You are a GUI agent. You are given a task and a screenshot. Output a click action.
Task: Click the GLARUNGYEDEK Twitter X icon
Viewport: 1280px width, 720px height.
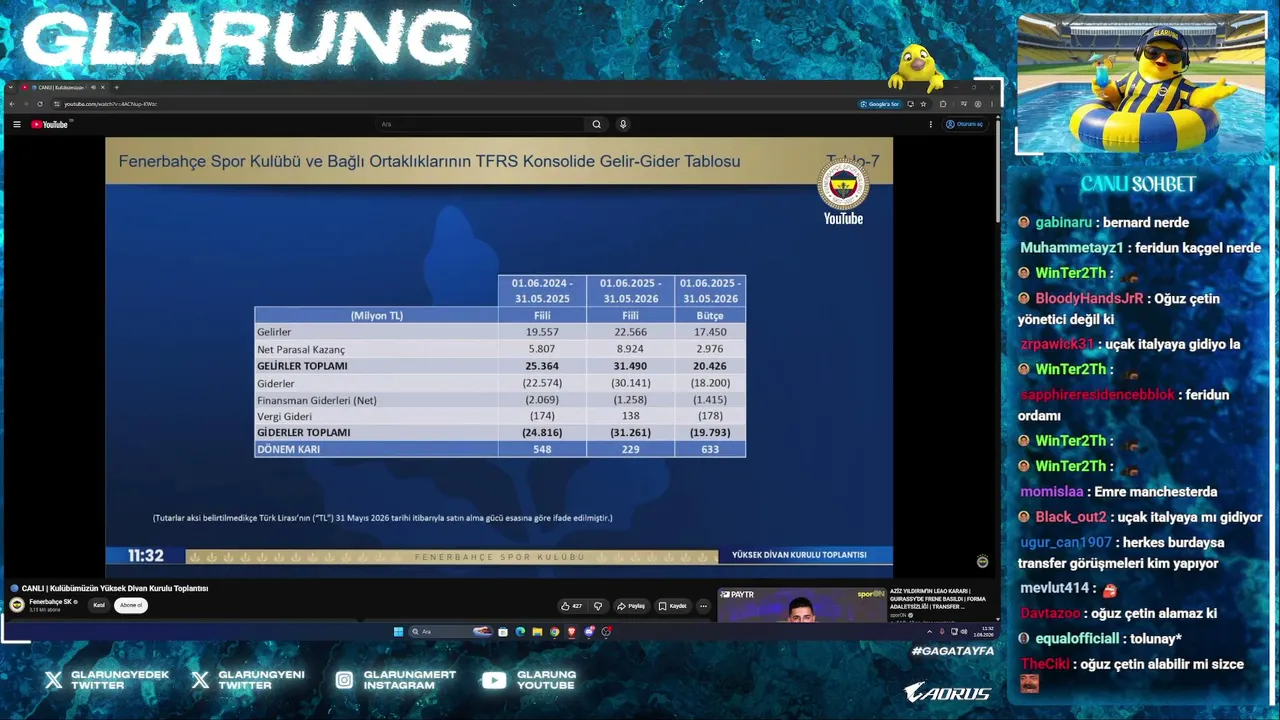[53, 680]
